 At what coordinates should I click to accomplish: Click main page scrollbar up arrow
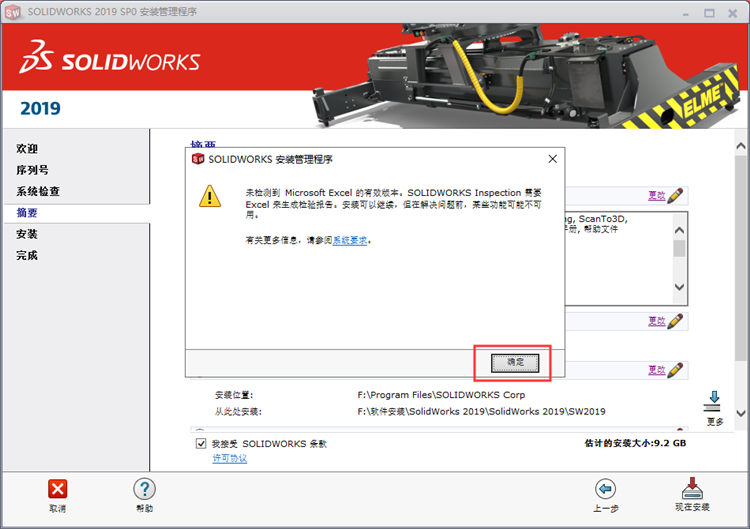[x=740, y=146]
